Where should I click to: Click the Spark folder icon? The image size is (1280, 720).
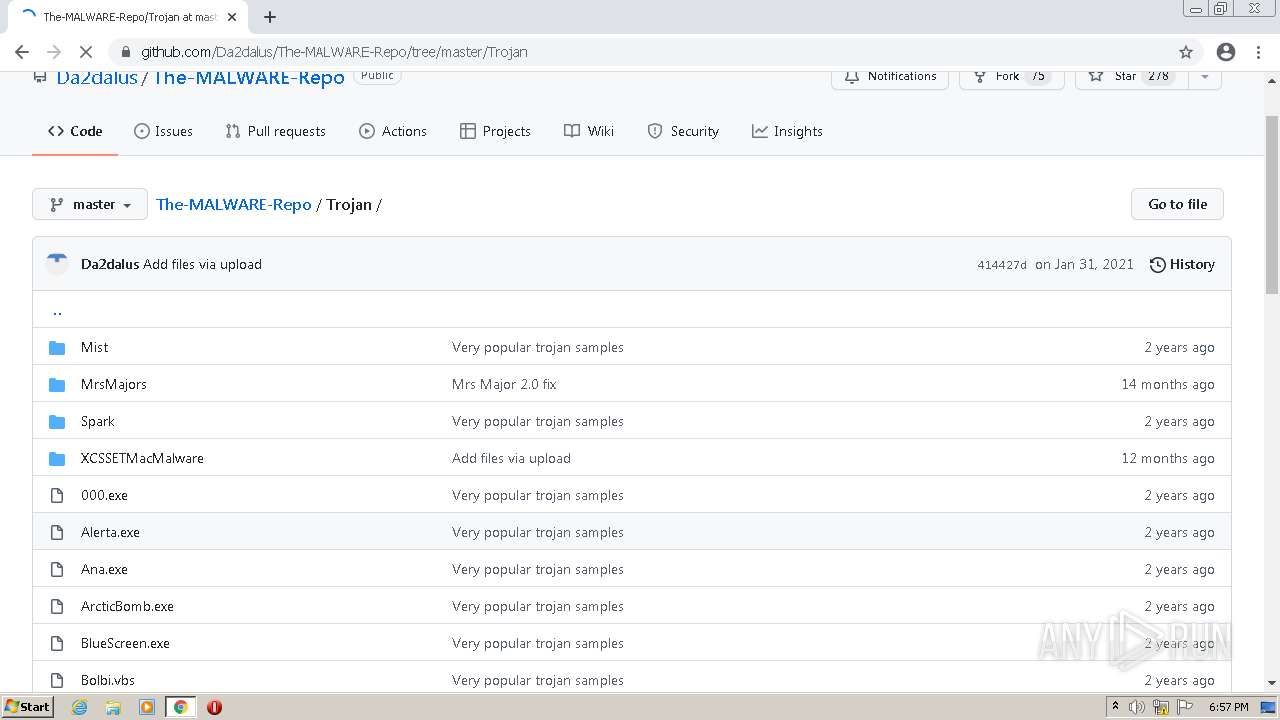(x=57, y=422)
